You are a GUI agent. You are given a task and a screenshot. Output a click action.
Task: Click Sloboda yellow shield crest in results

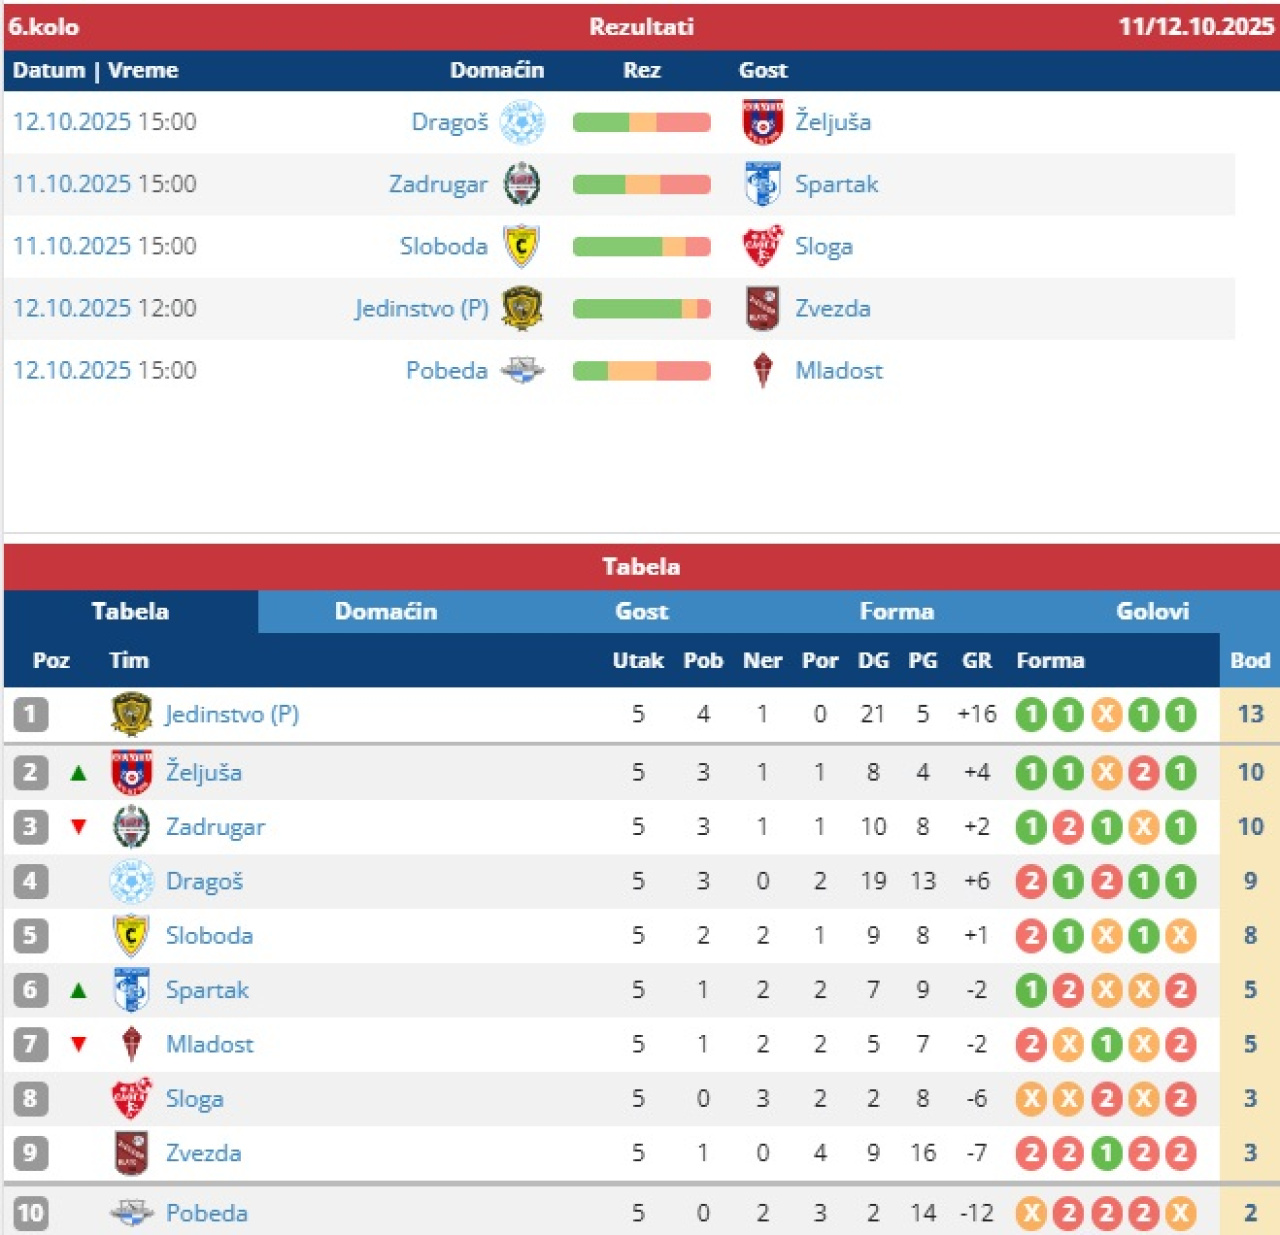pos(521,246)
